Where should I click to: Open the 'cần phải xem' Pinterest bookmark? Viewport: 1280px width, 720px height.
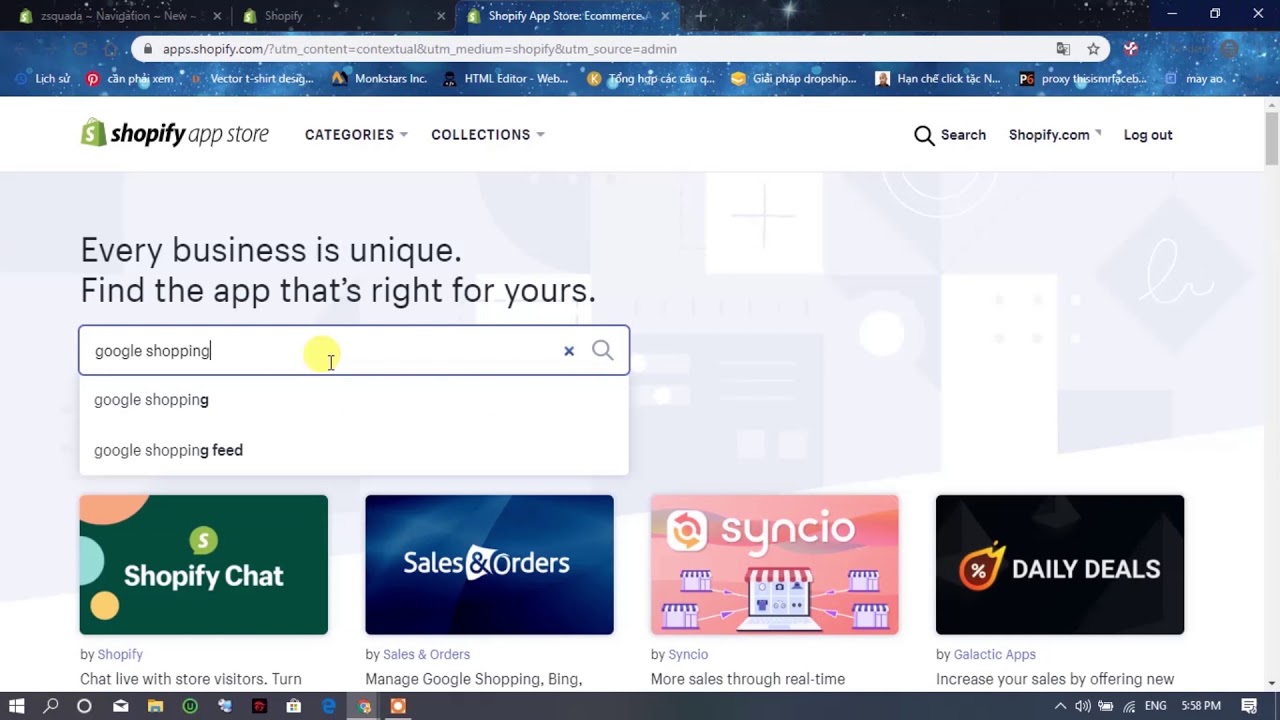pyautogui.click(x=129, y=78)
